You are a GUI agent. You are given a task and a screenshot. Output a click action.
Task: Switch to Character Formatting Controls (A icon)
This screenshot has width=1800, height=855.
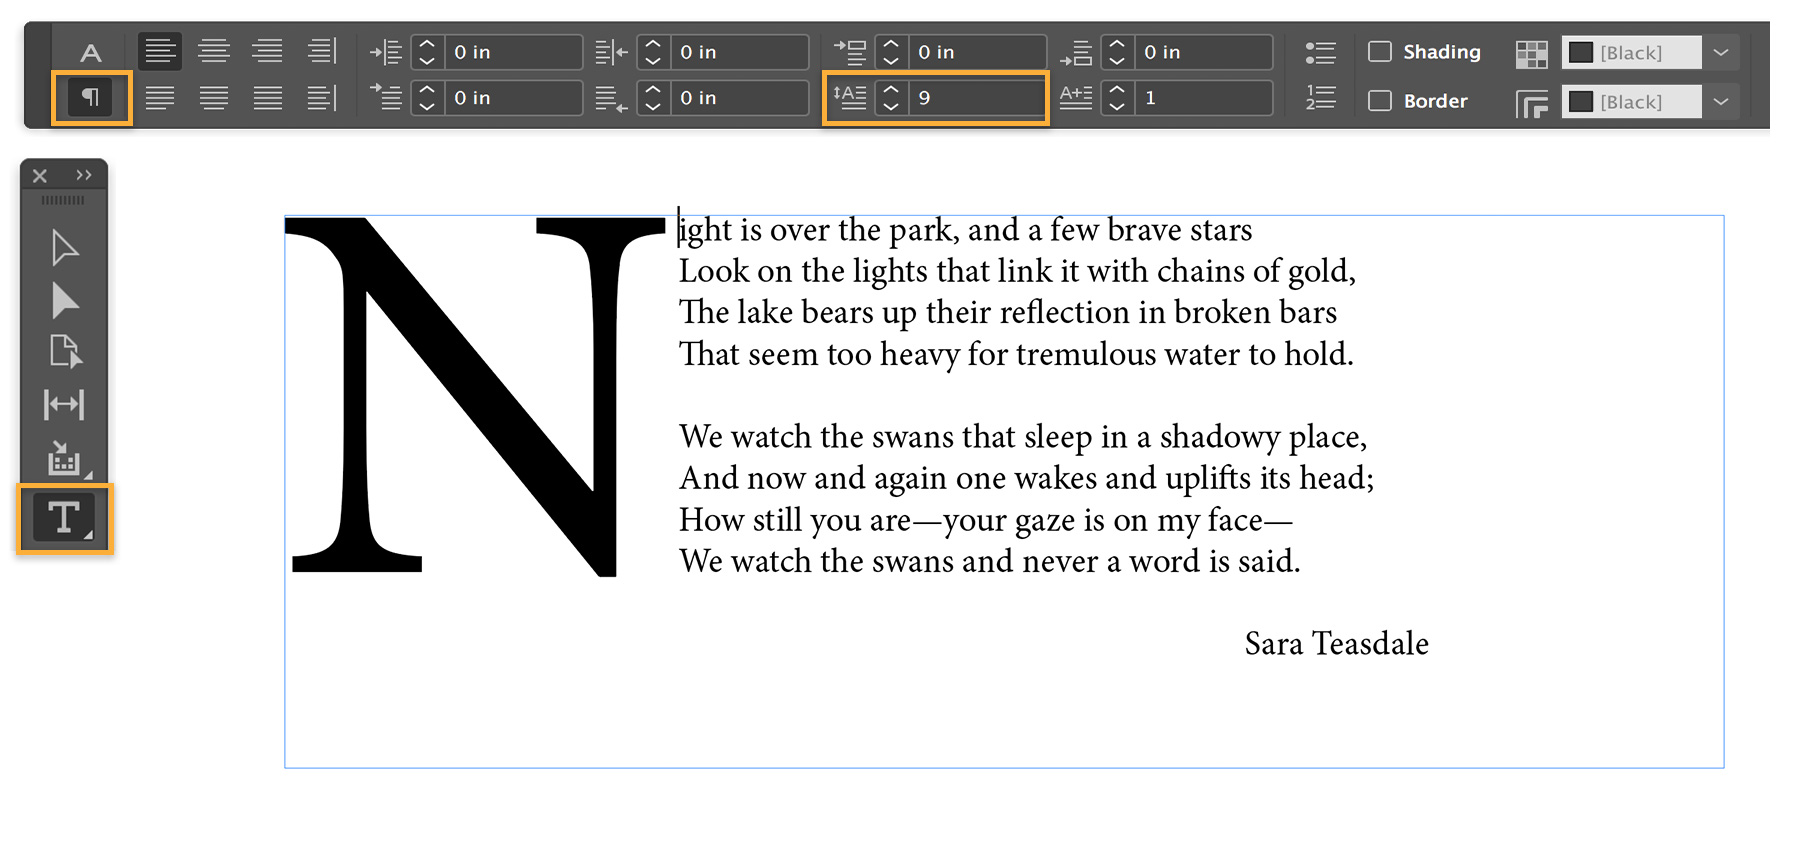[x=91, y=53]
